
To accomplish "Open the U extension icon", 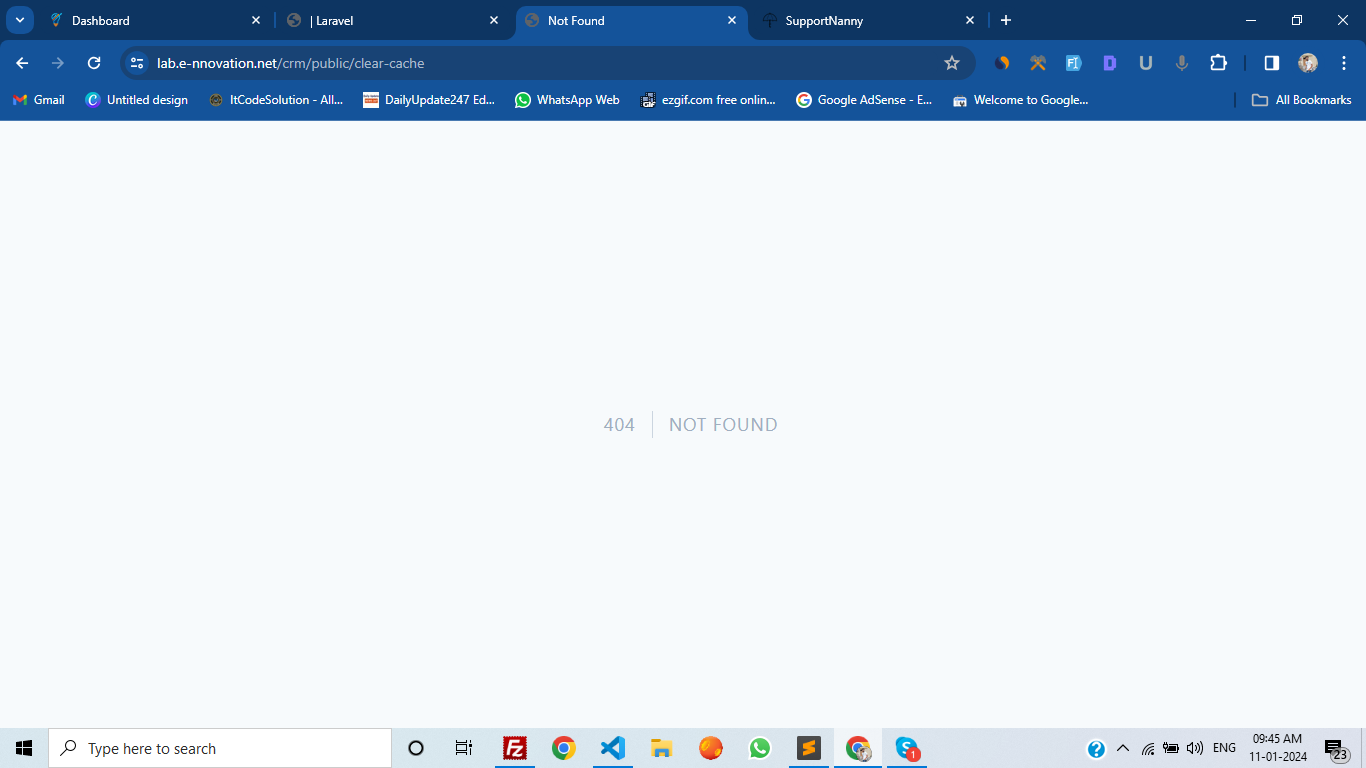I will [1146, 63].
